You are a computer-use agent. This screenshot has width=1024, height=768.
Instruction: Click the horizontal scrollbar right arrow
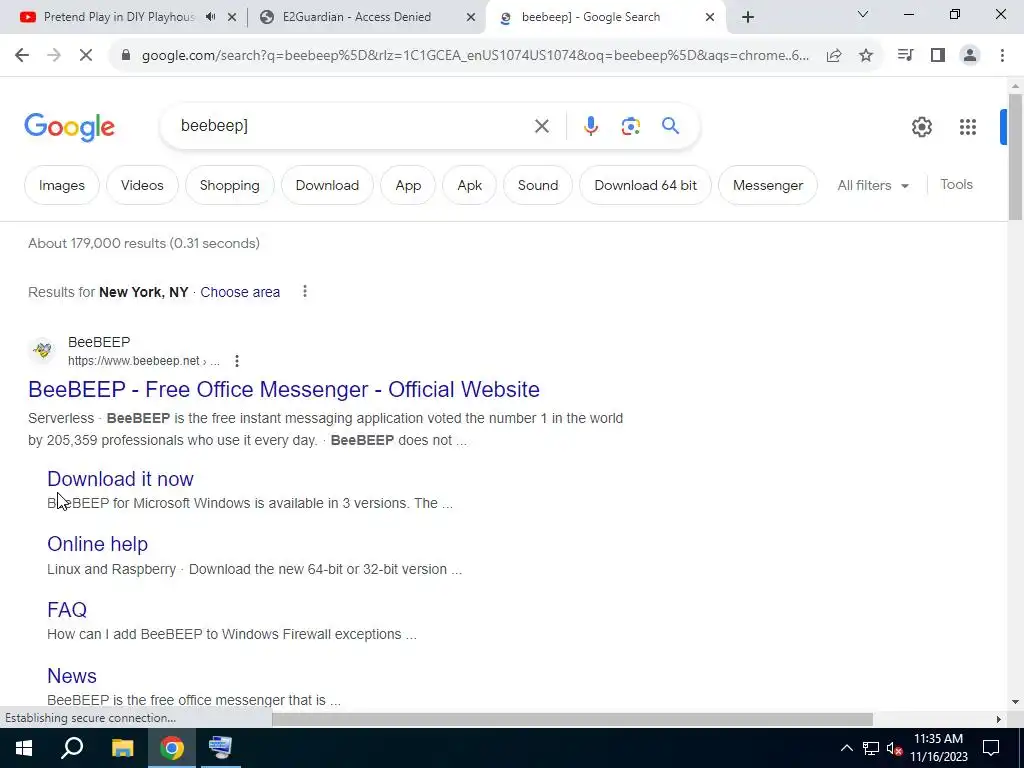[x=999, y=719]
